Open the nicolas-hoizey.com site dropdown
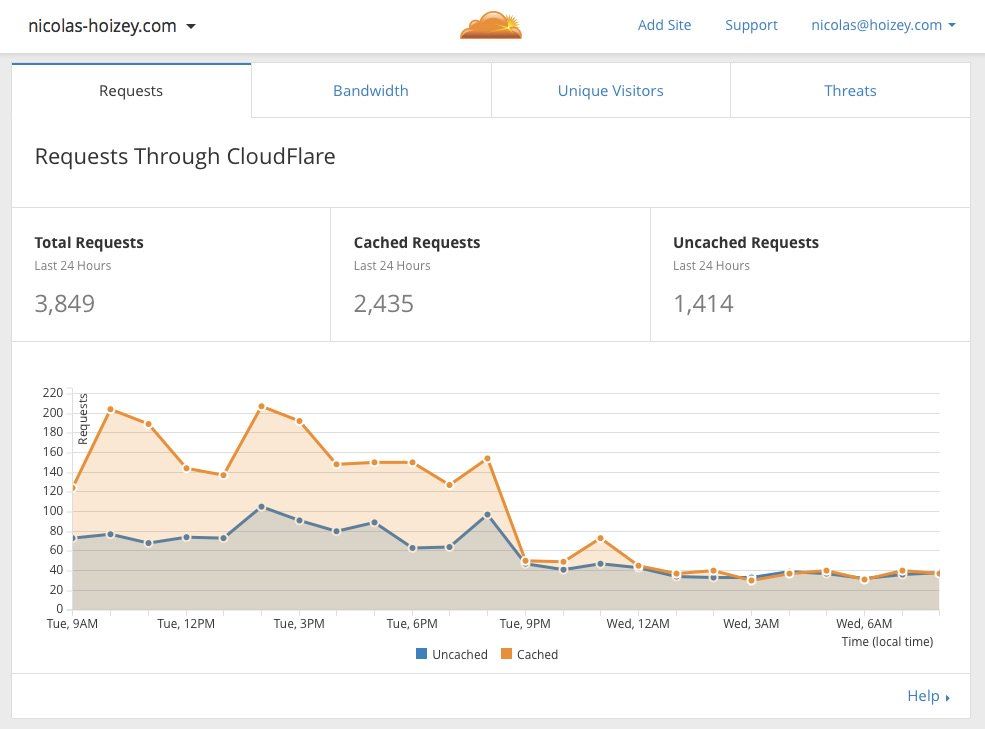This screenshot has width=985, height=729. 112,26
